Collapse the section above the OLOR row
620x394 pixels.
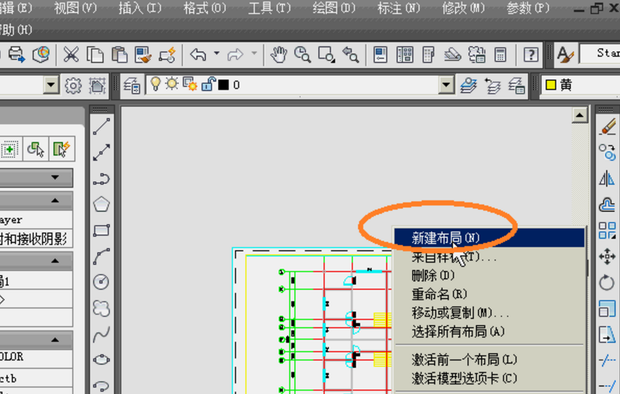click(55, 340)
